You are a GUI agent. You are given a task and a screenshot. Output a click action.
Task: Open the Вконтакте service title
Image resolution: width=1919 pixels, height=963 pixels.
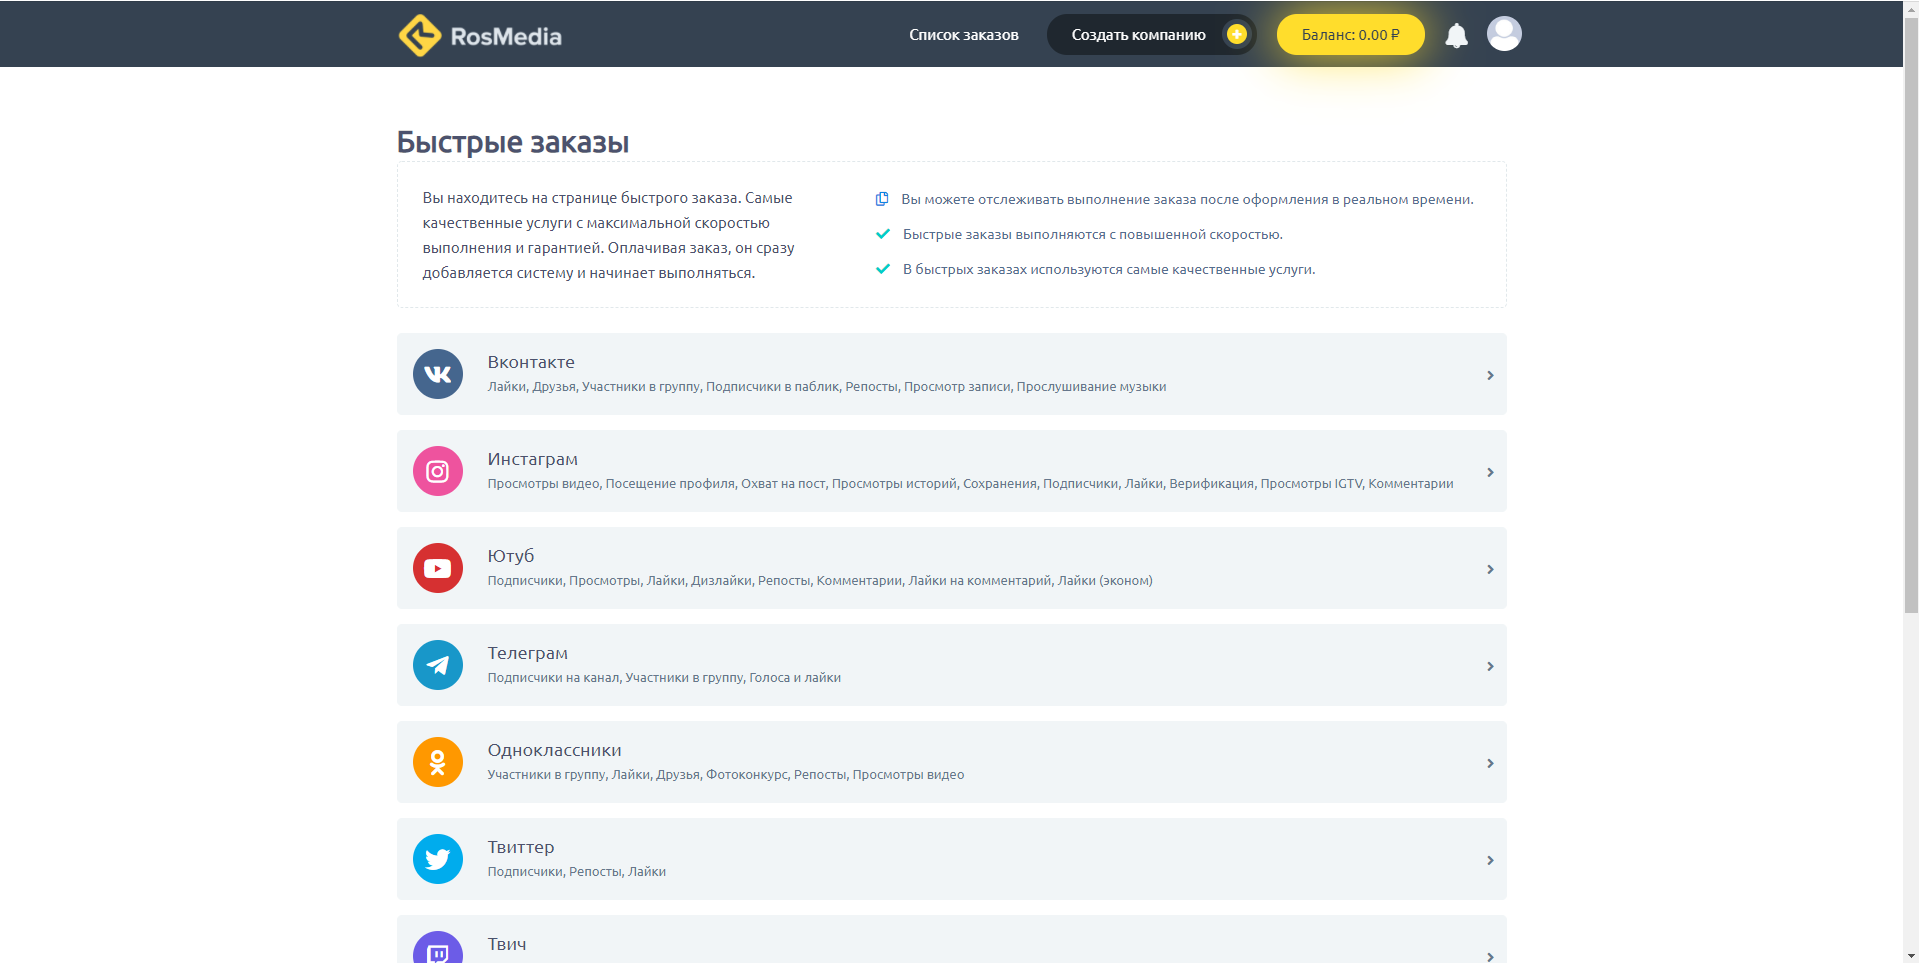531,362
